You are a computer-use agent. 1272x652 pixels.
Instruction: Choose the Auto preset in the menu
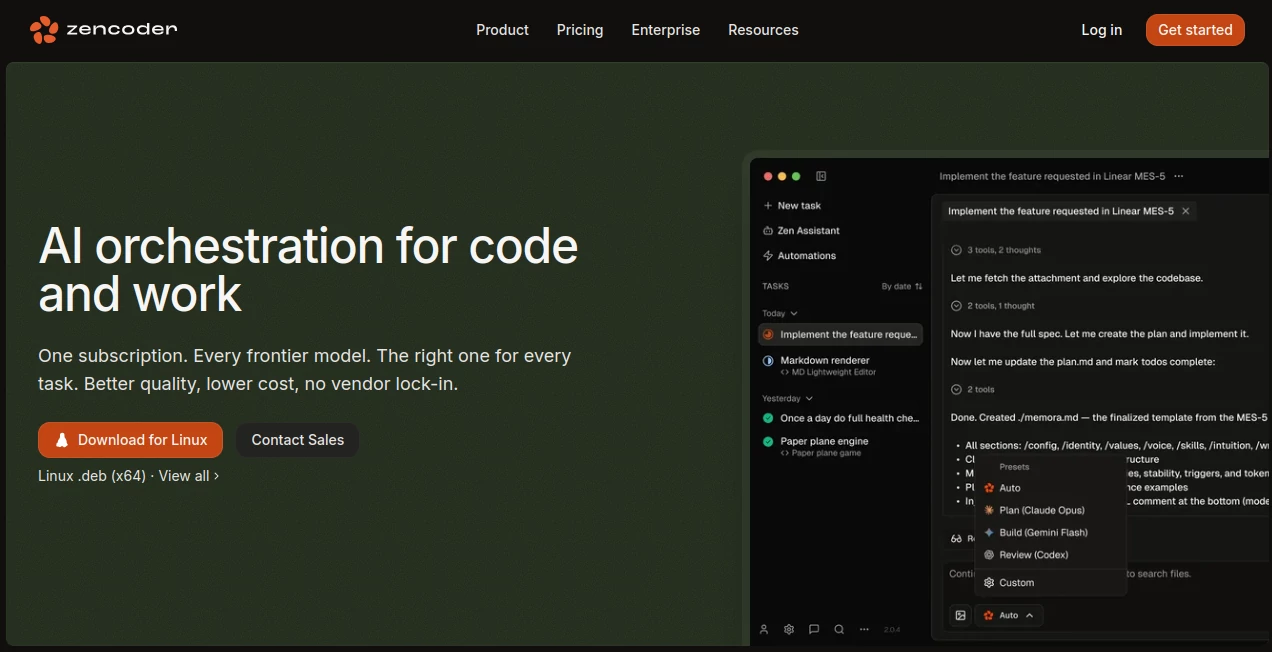[x=1050, y=488]
